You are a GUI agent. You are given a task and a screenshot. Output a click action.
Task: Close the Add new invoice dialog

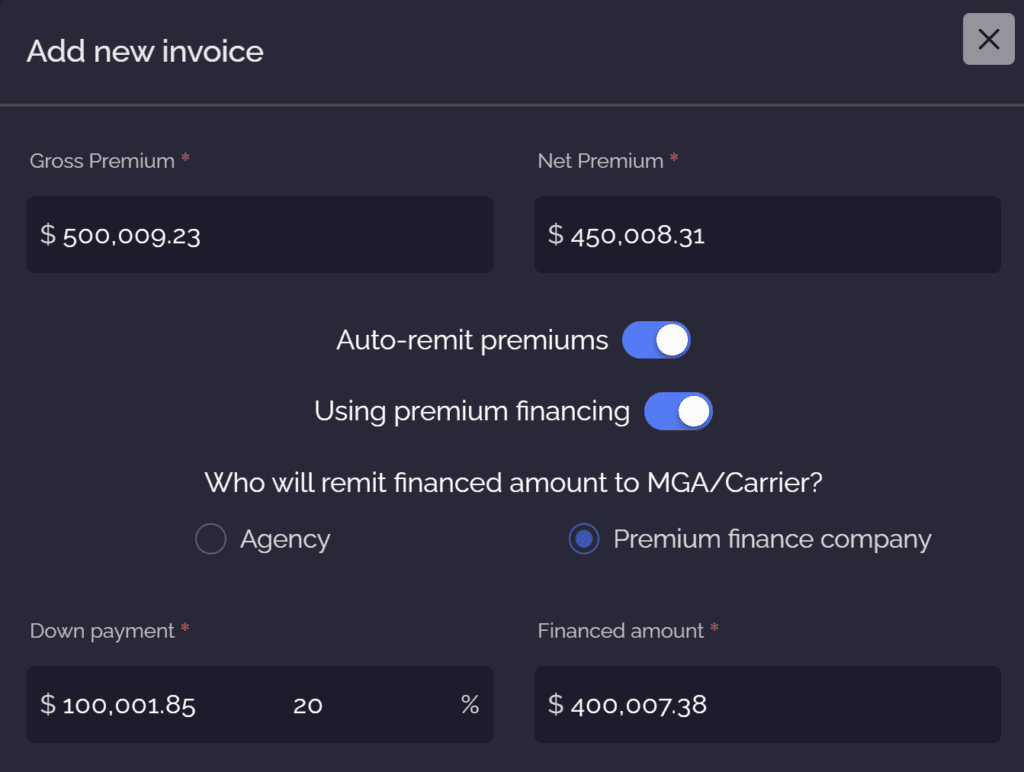988,40
